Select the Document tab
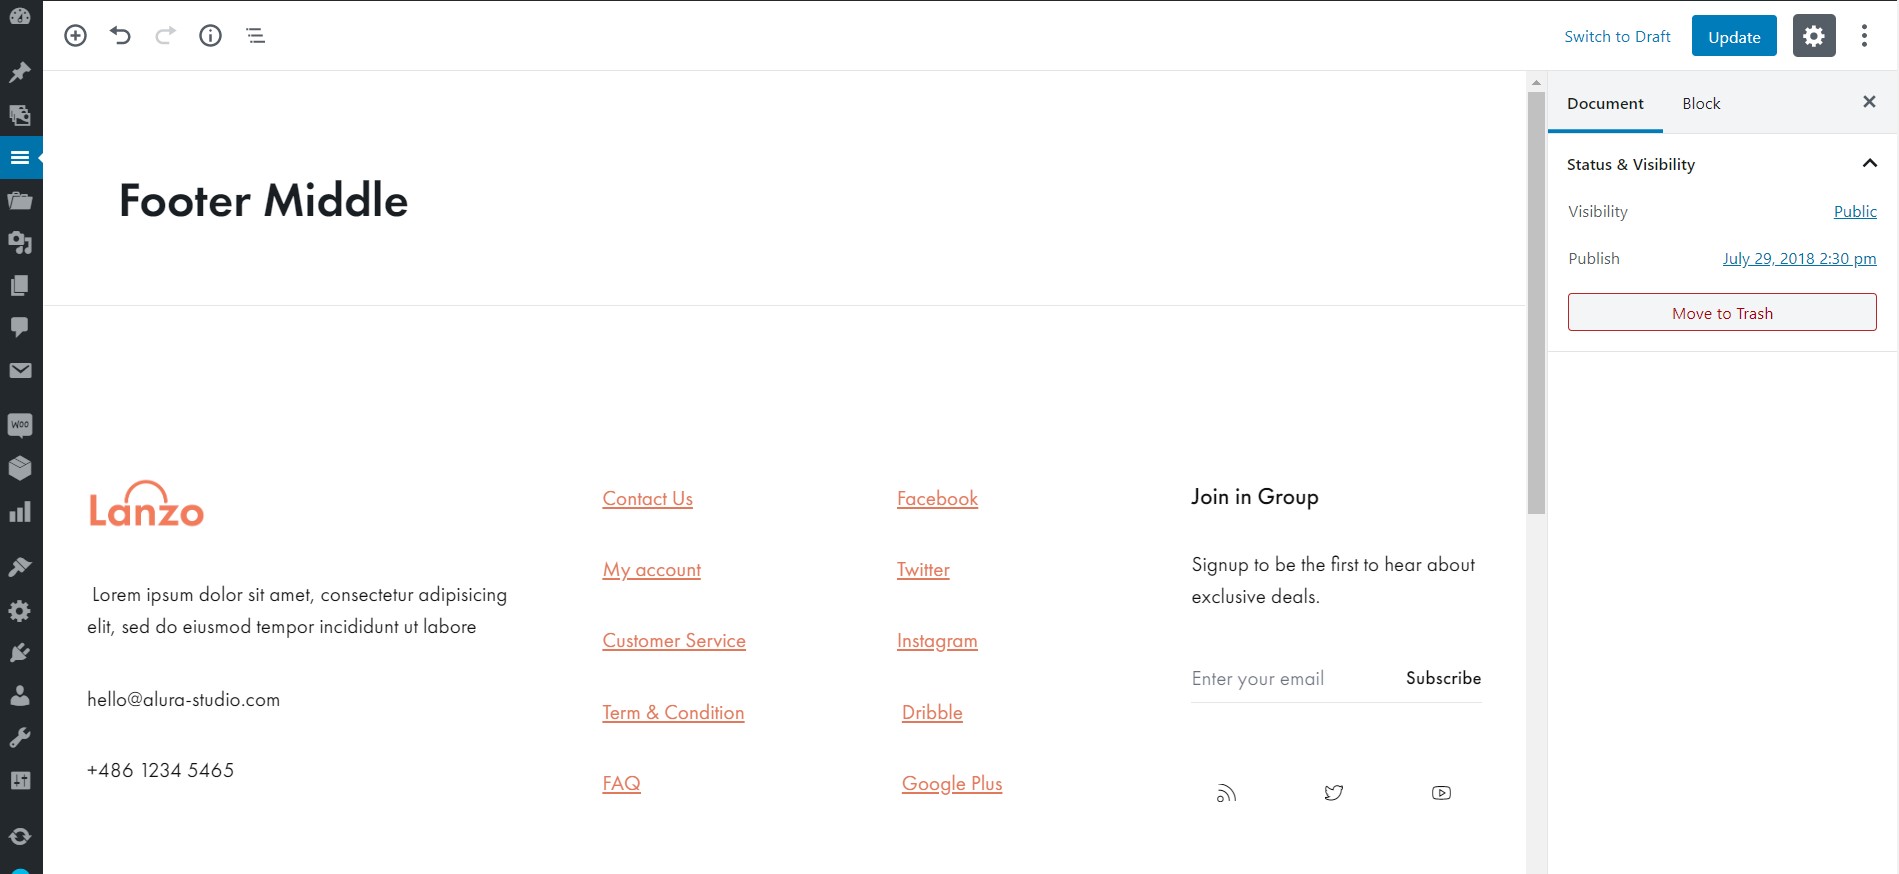The width and height of the screenshot is (1899, 874). coord(1605,104)
